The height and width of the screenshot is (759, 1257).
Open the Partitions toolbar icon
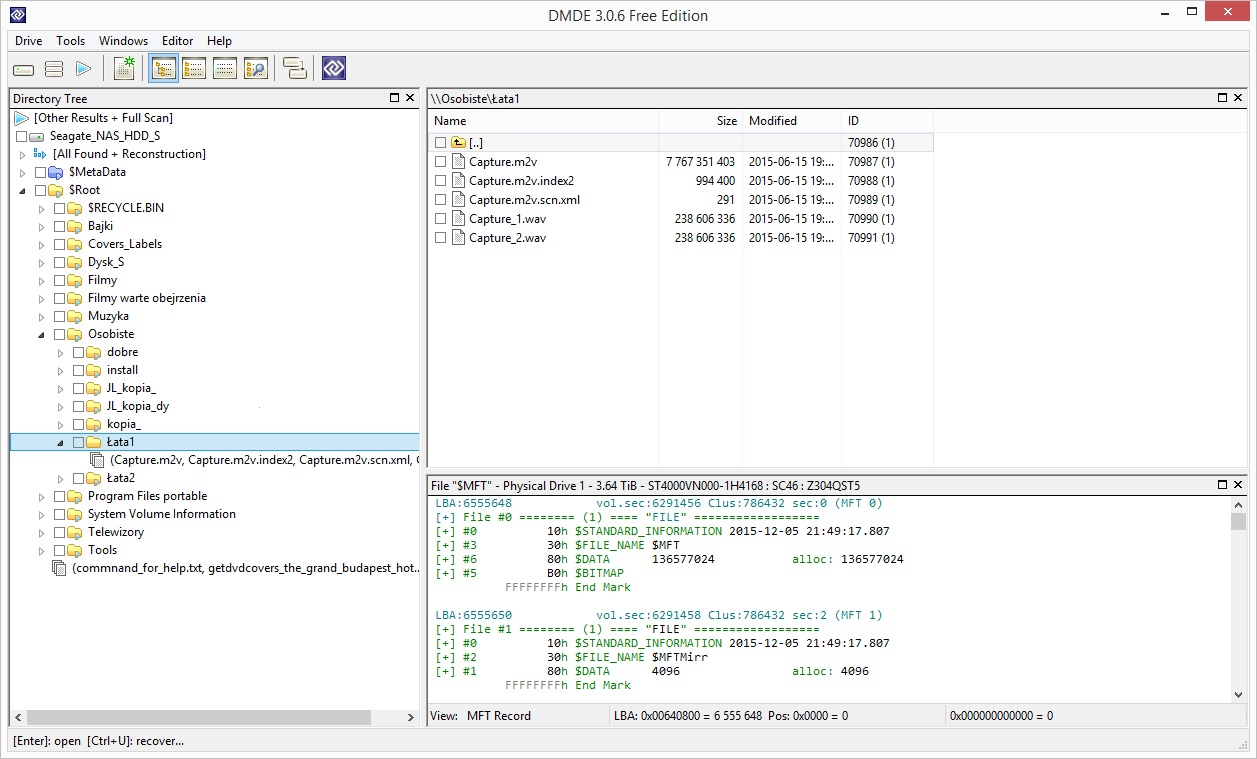(x=54, y=69)
